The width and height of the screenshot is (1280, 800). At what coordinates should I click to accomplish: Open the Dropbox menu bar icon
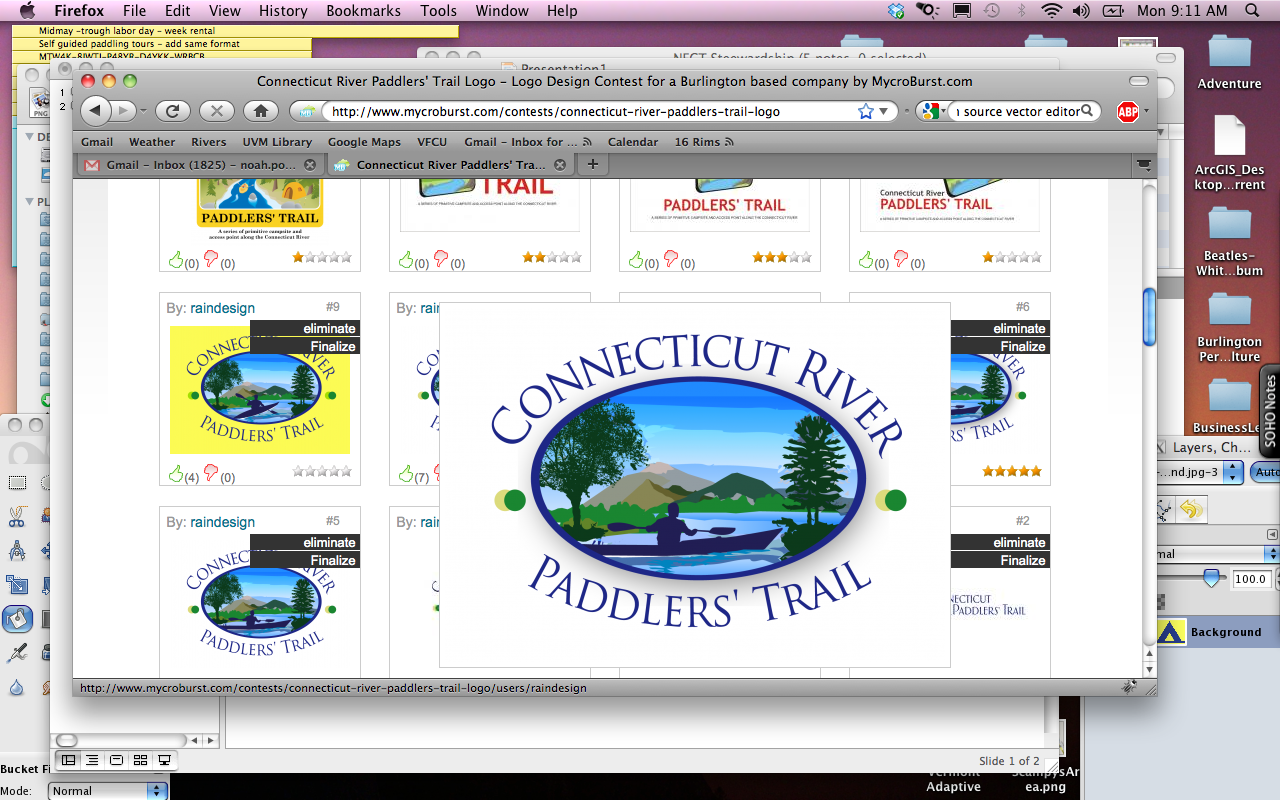[x=896, y=11]
